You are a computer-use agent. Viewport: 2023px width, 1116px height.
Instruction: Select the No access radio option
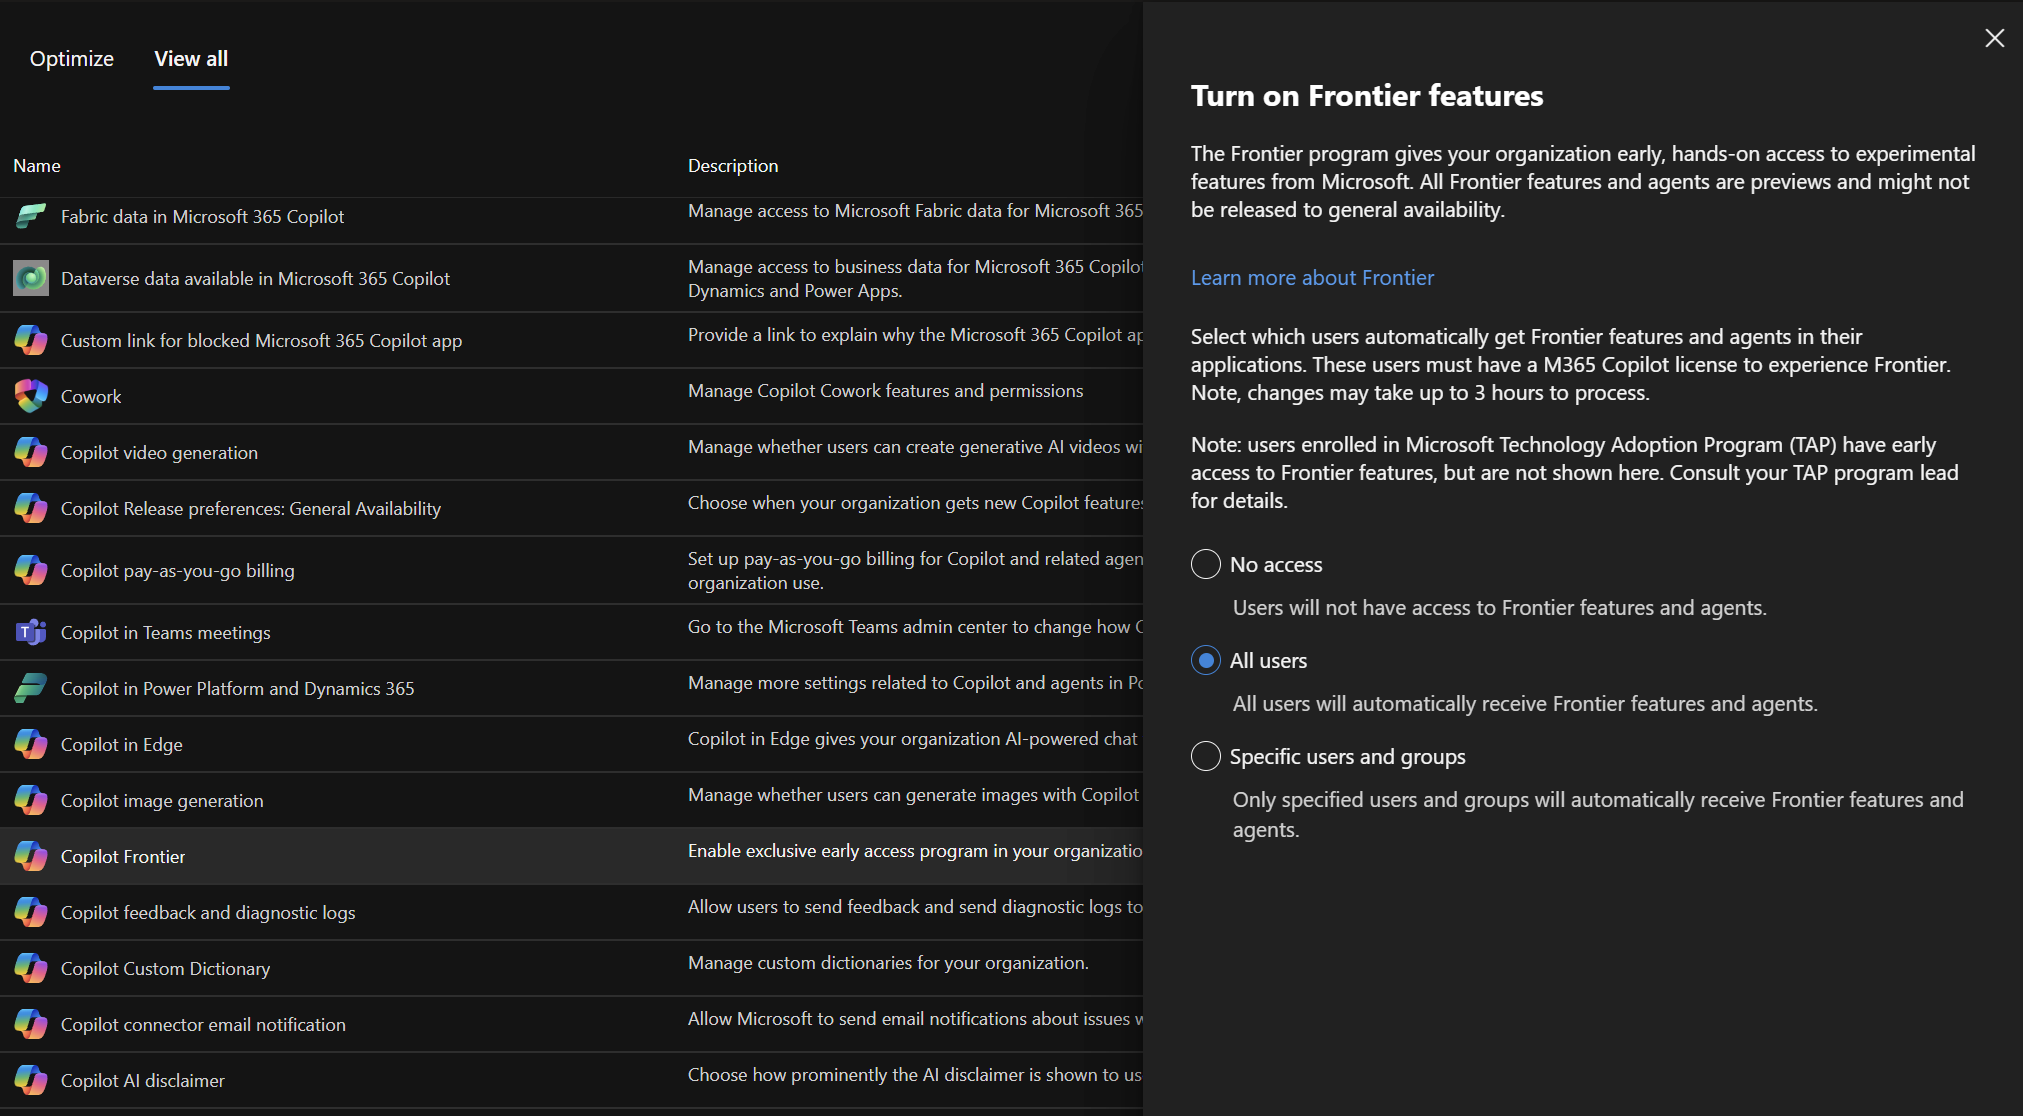click(1206, 564)
